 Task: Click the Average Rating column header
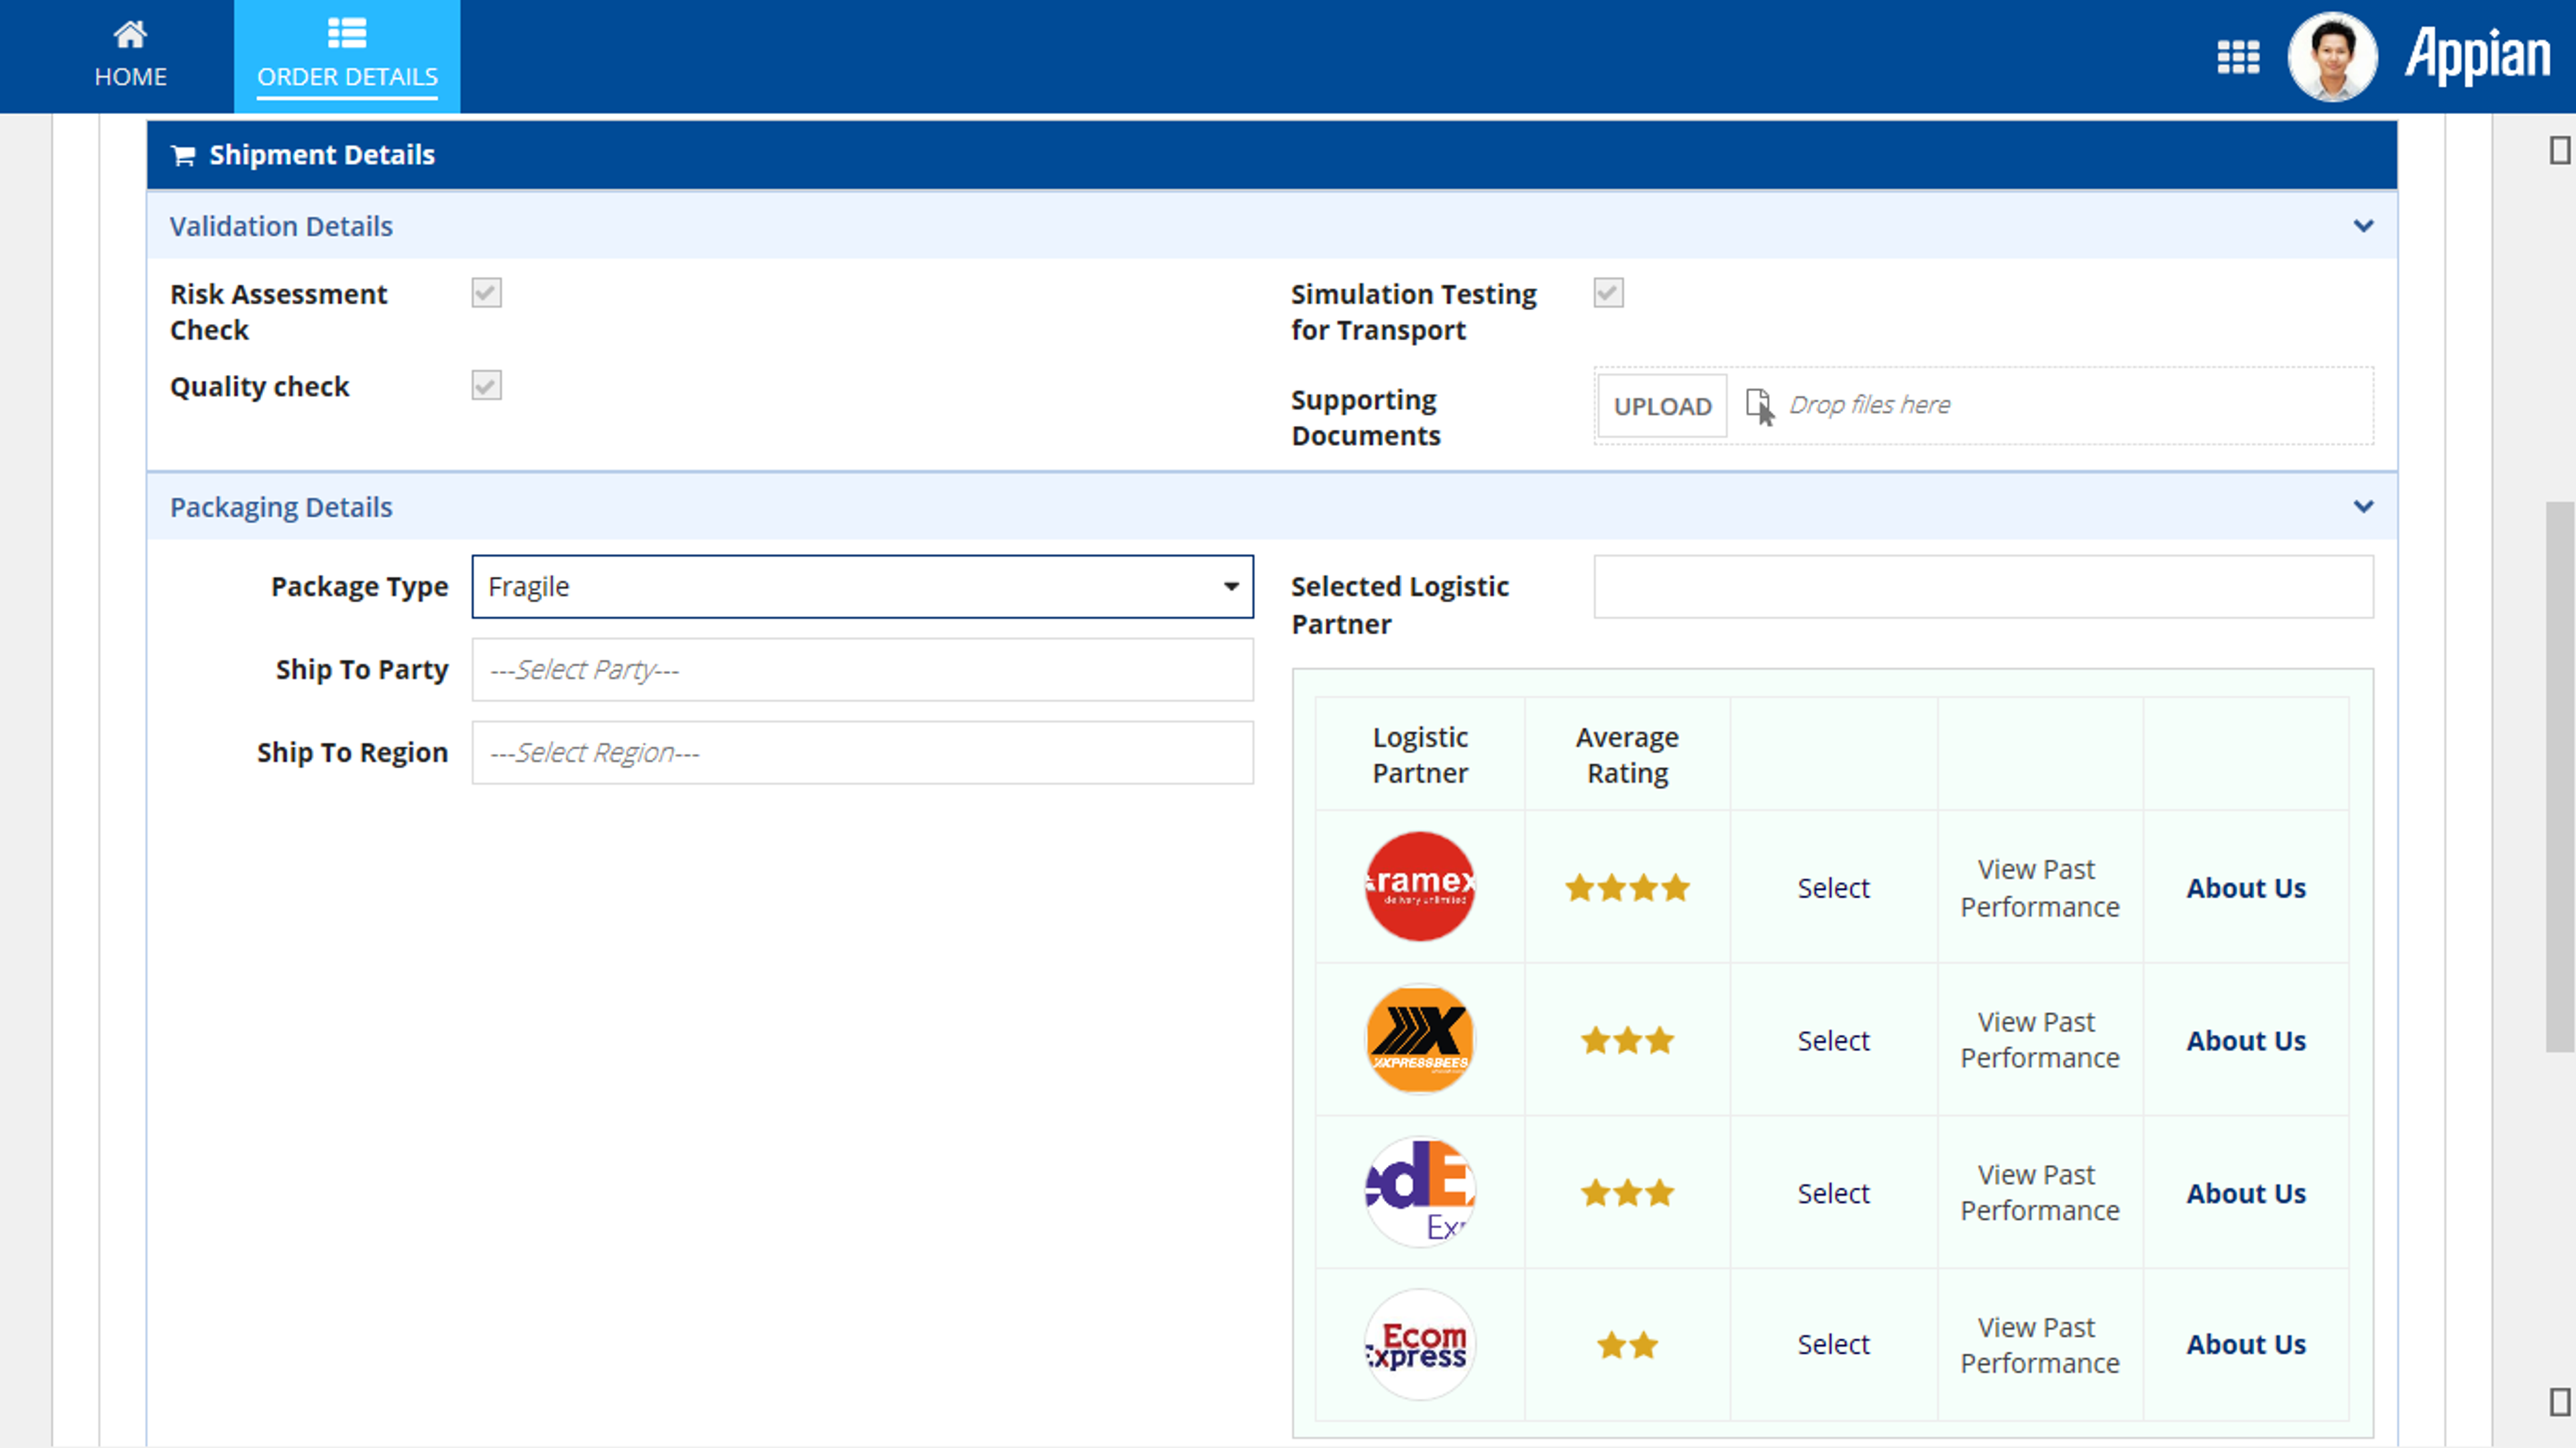tap(1627, 755)
